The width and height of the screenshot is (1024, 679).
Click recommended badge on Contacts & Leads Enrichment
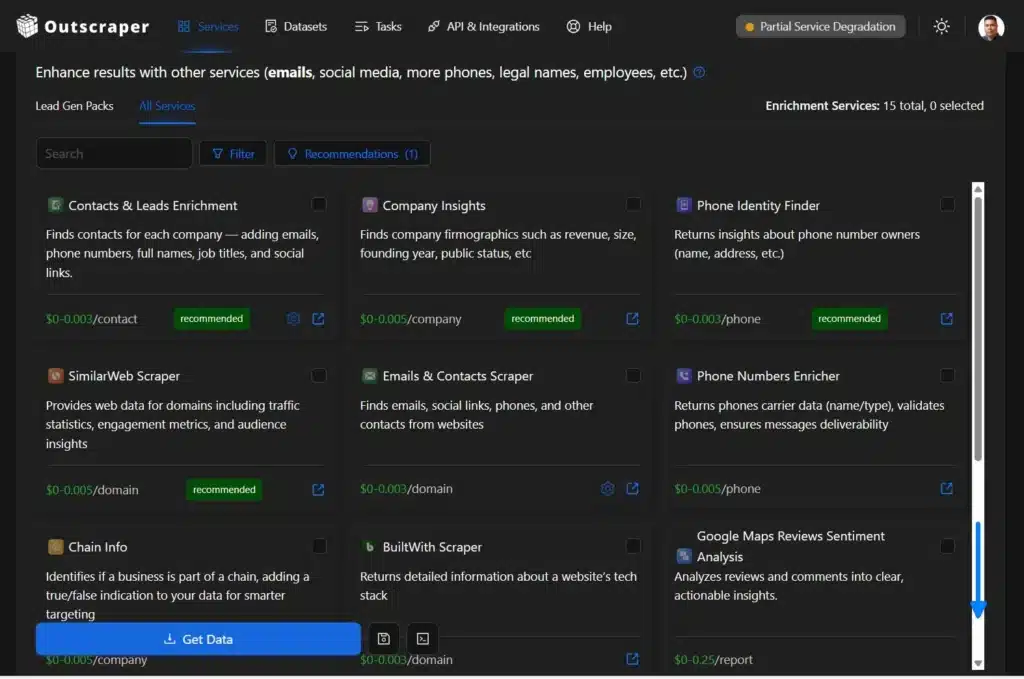(212, 319)
